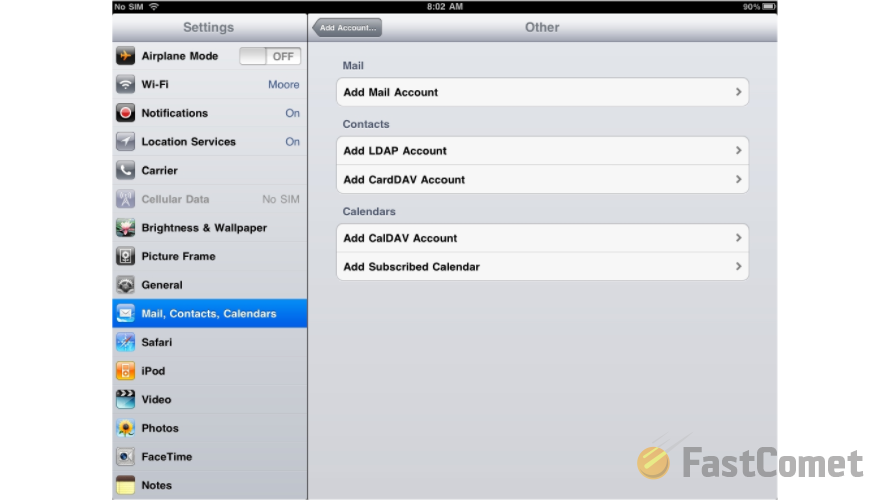The height and width of the screenshot is (500, 889).
Task: Tap the Wi-Fi icon in the sidebar
Action: (125, 85)
